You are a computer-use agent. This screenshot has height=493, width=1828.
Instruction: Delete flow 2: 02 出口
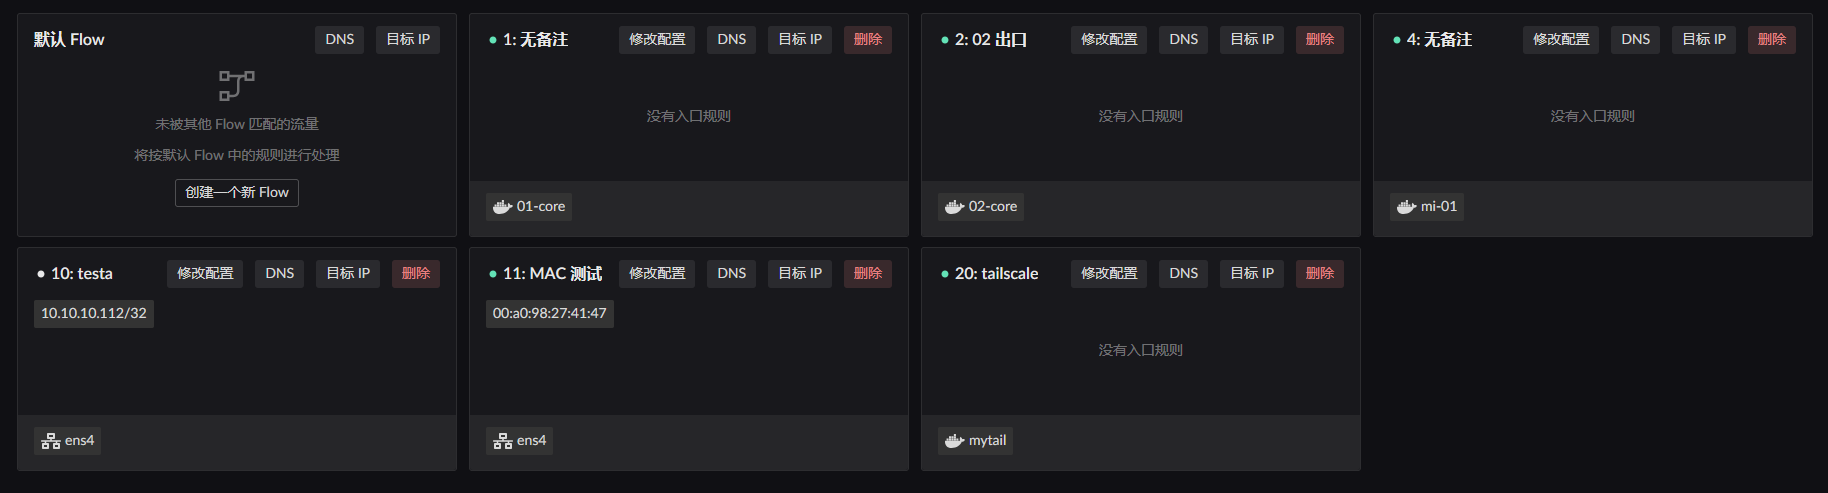[1320, 40]
